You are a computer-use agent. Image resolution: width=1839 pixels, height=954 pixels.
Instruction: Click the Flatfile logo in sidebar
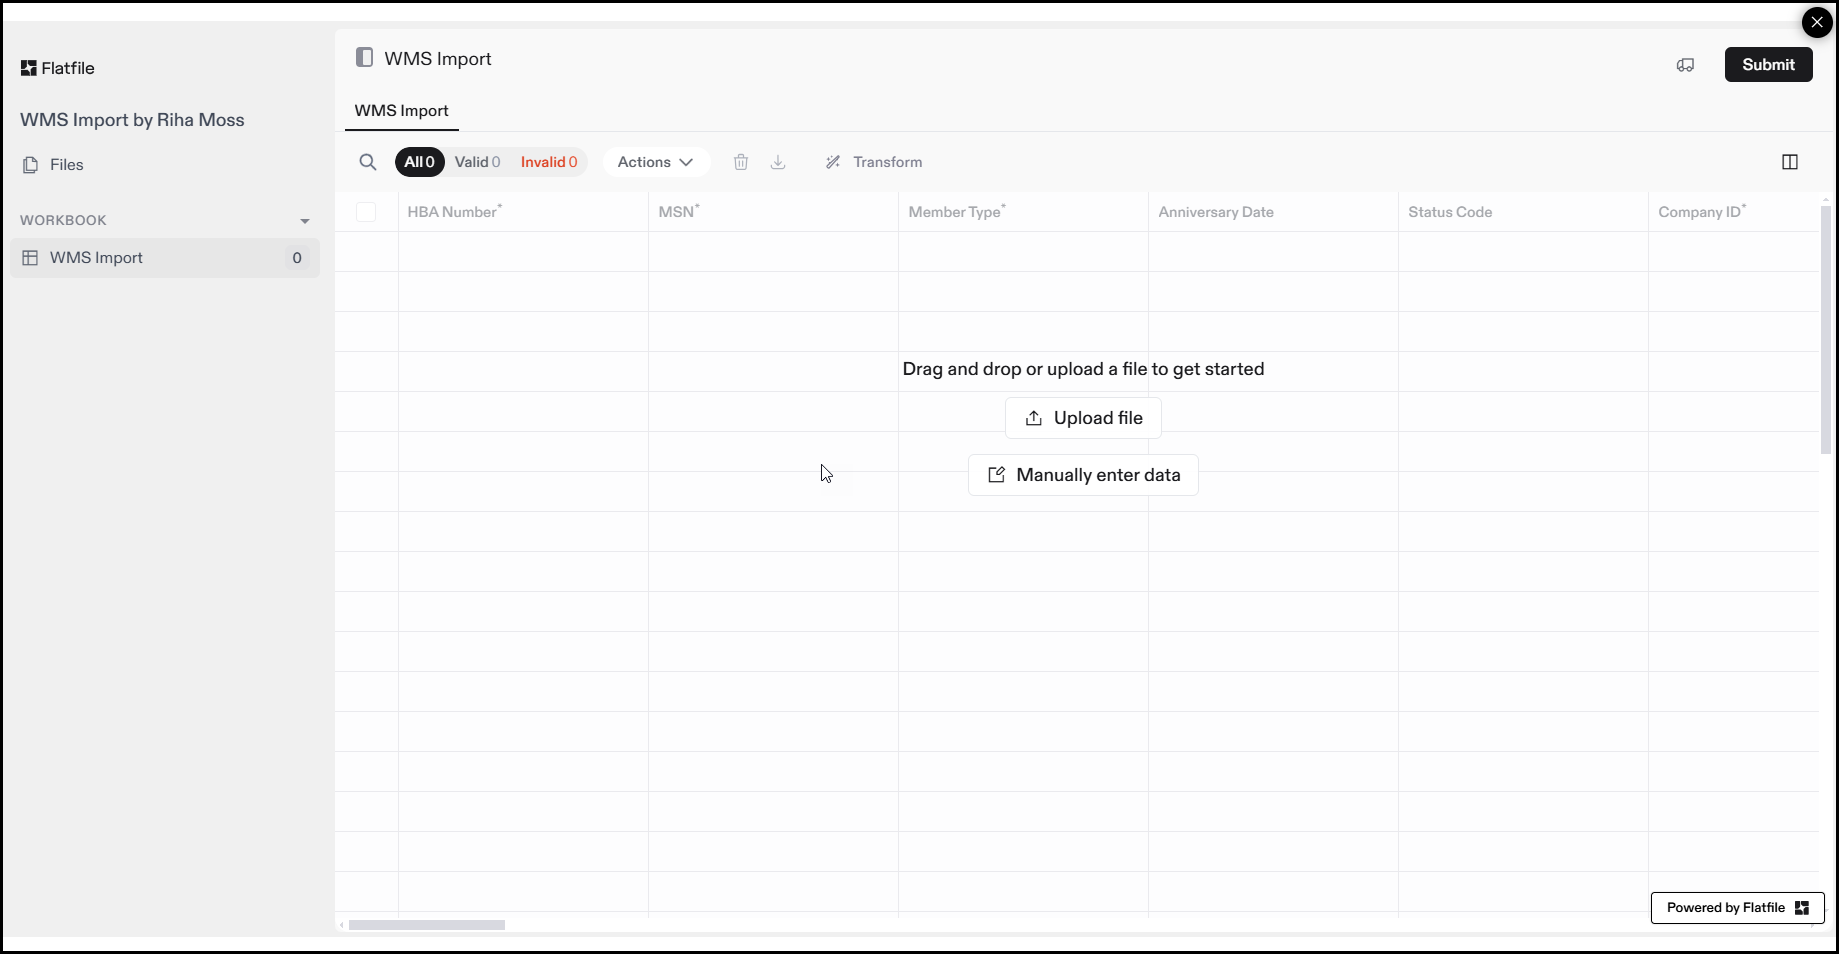point(58,68)
